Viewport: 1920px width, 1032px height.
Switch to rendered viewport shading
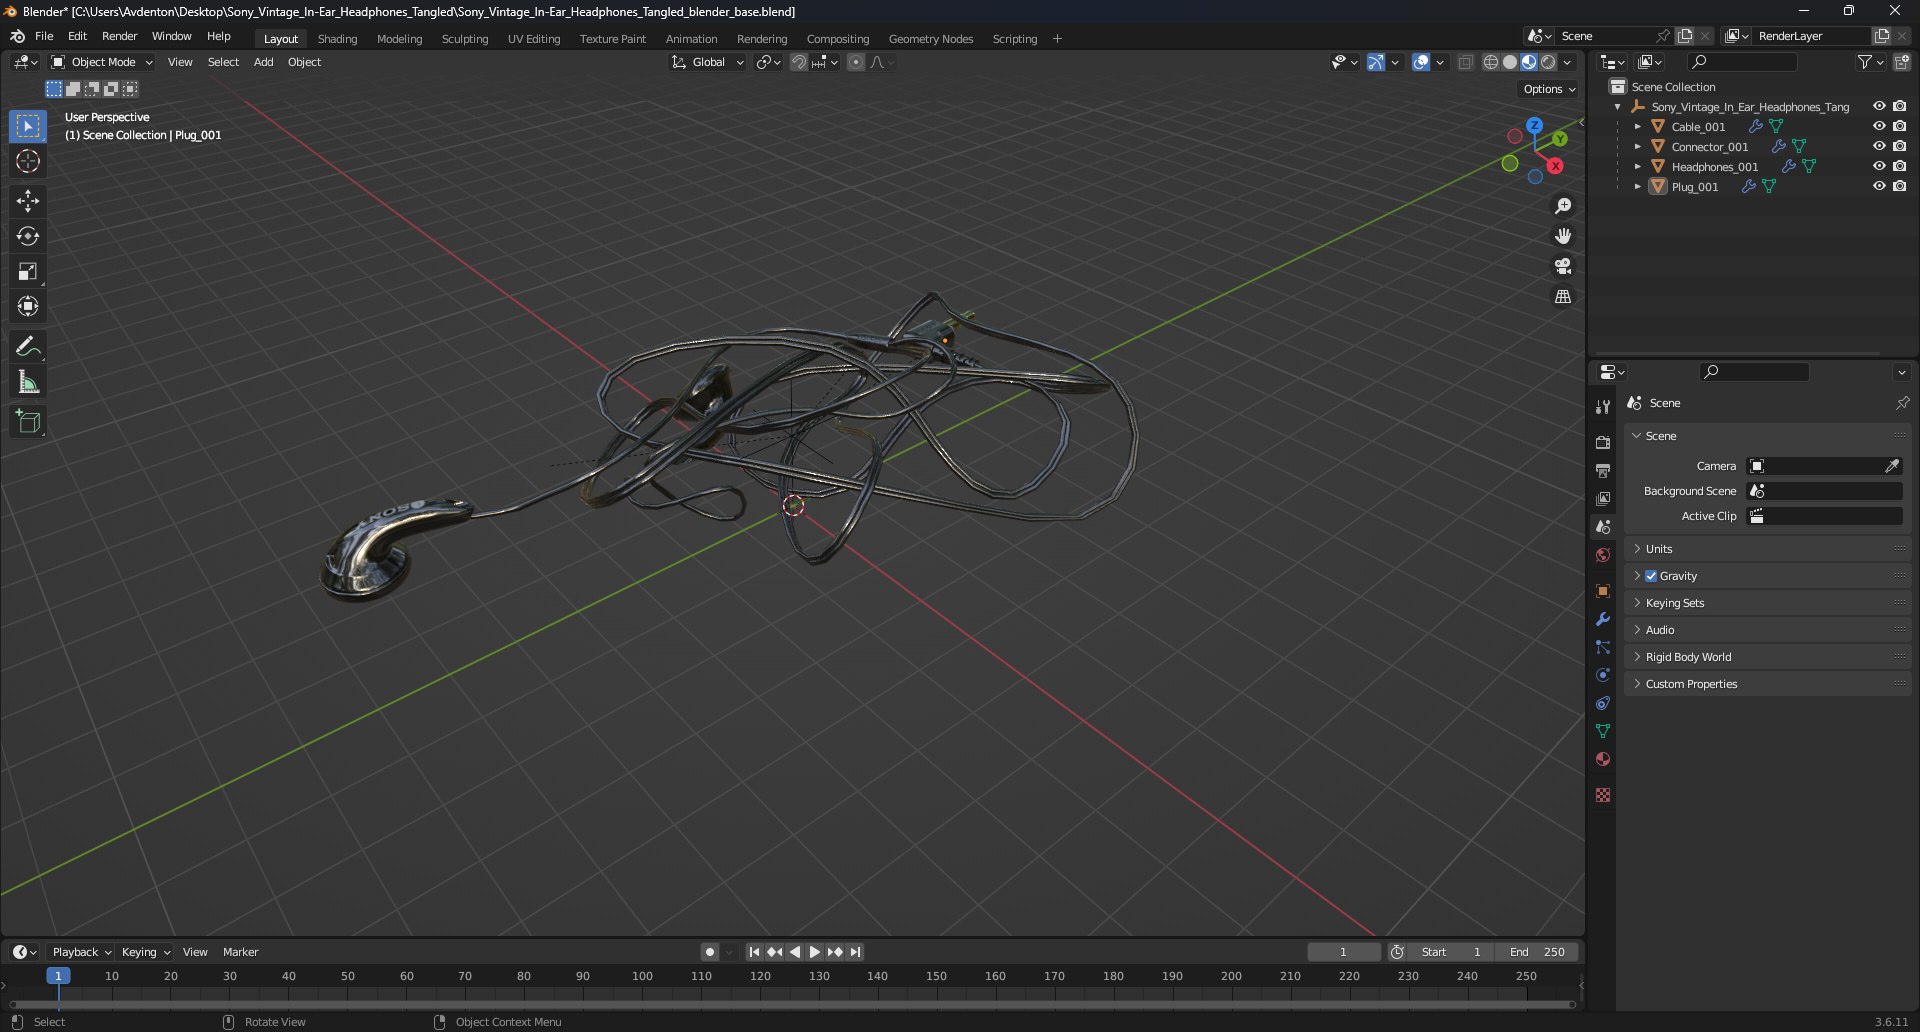[1548, 62]
